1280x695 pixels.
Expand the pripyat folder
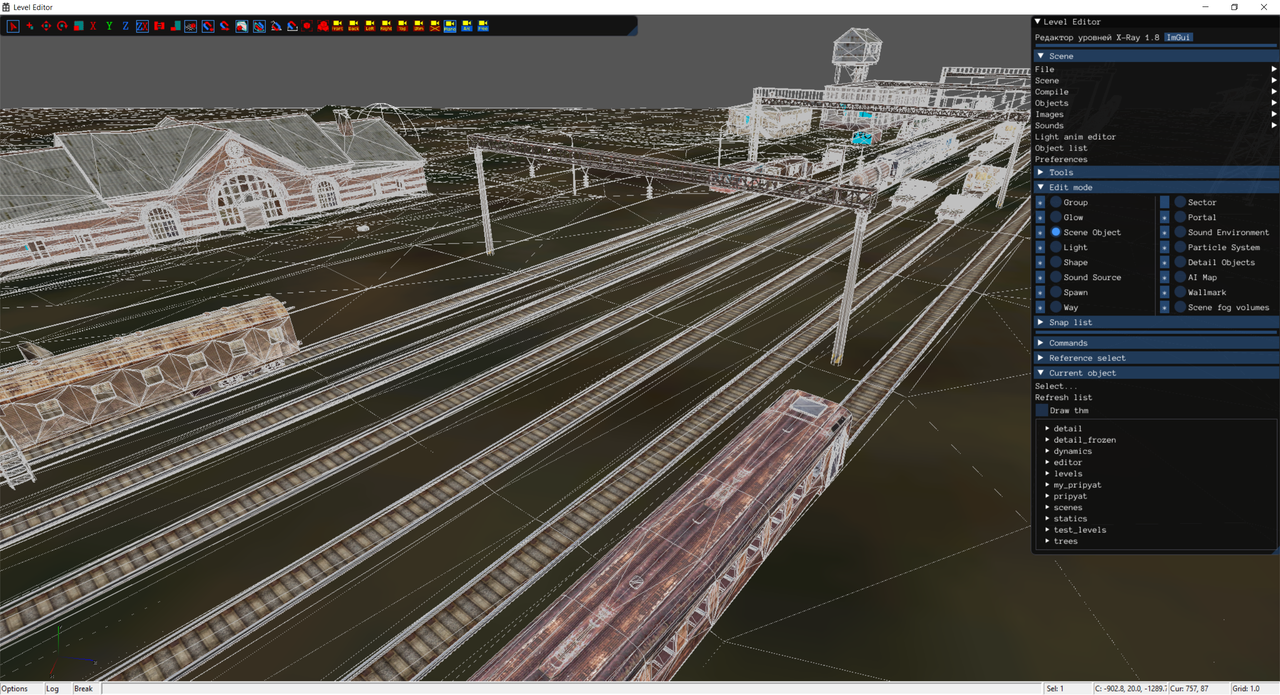pos(1047,496)
